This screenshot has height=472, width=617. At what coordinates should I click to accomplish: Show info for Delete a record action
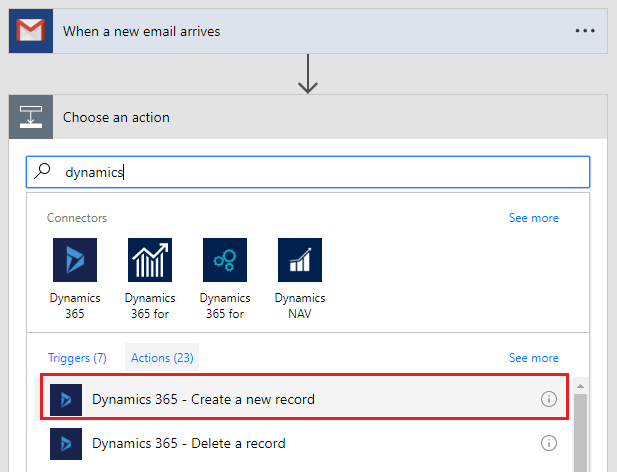pyautogui.click(x=549, y=443)
